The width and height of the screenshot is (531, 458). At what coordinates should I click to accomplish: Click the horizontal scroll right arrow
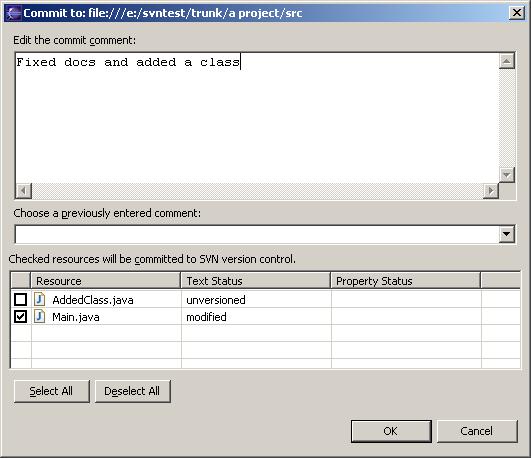491,191
